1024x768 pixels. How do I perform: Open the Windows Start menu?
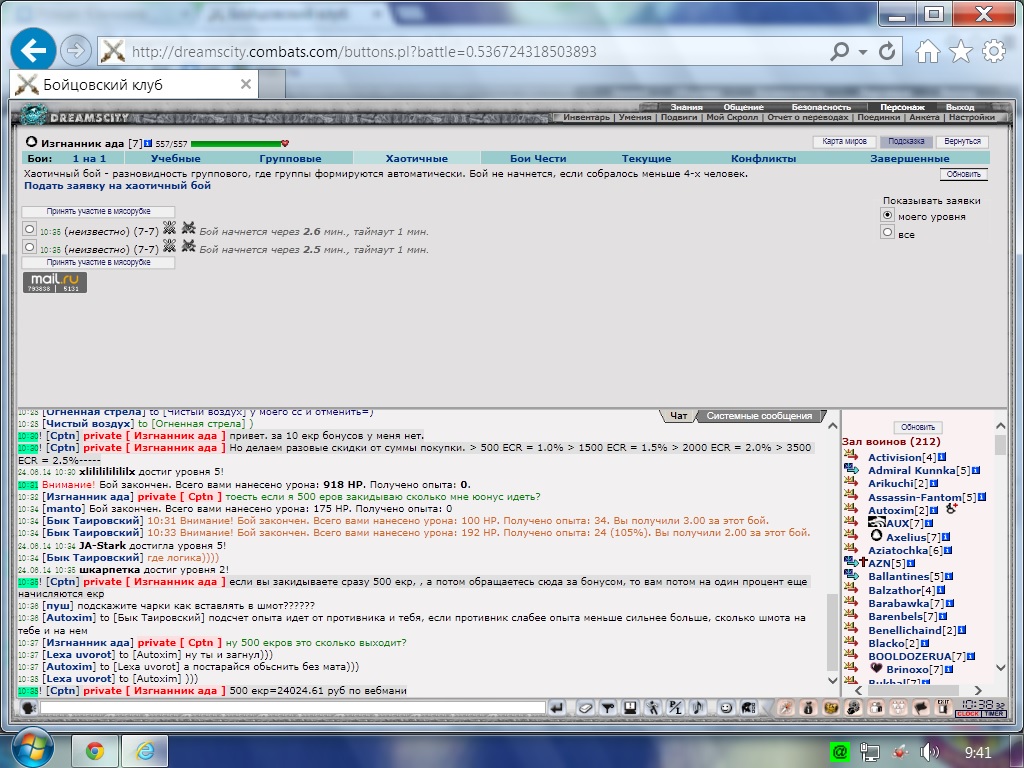tap(33, 748)
